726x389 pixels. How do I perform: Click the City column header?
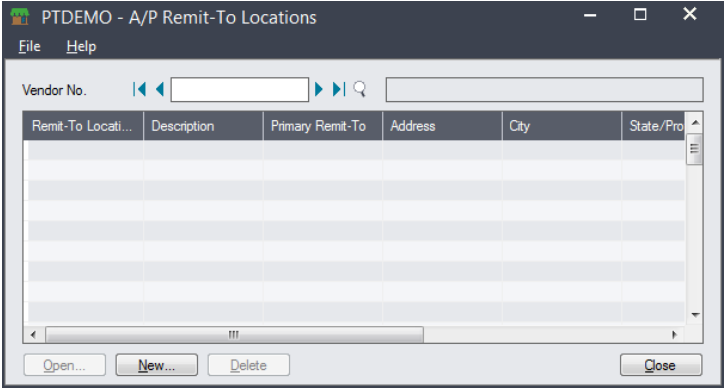click(562, 126)
